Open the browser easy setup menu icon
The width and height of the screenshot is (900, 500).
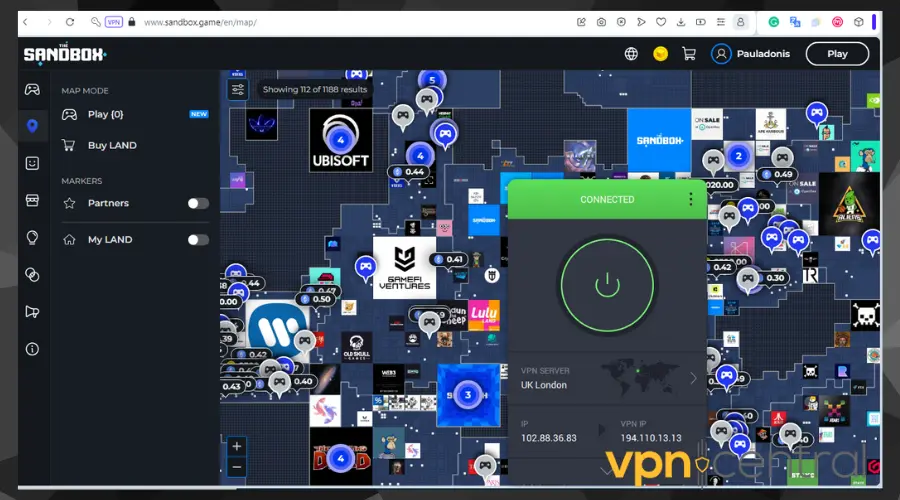[720, 22]
